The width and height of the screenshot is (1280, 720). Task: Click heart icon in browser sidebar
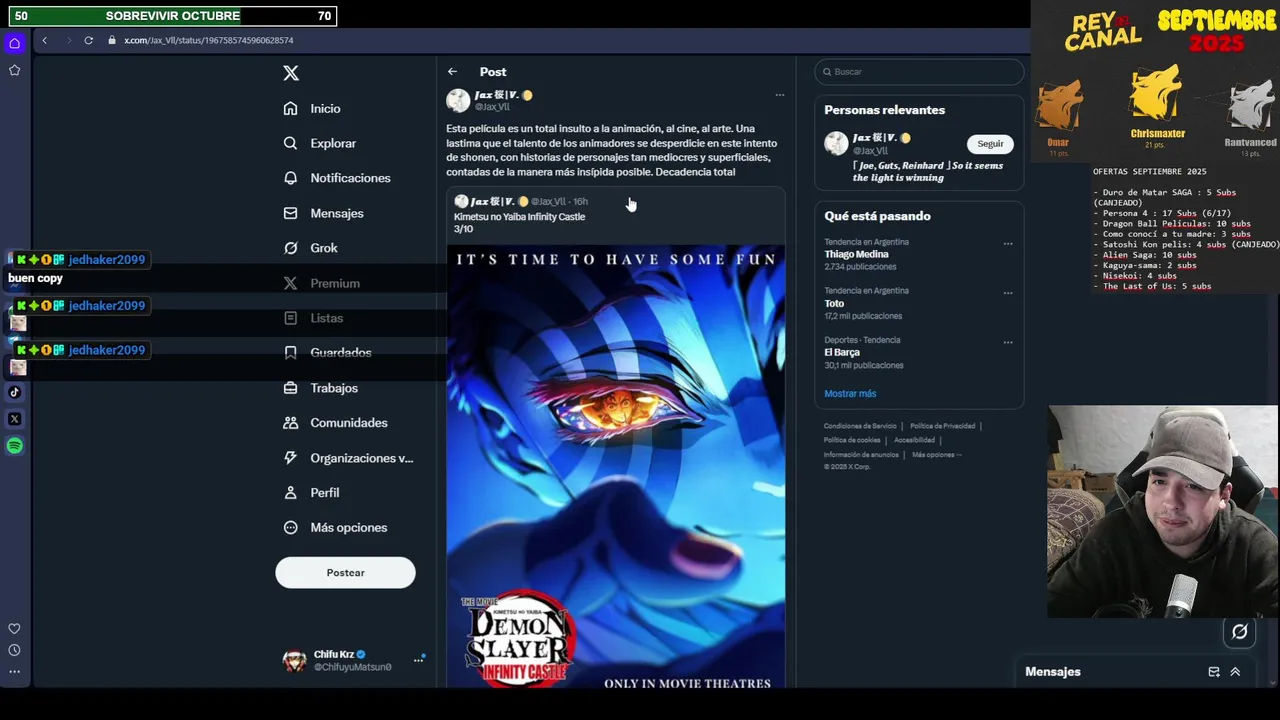click(14, 629)
